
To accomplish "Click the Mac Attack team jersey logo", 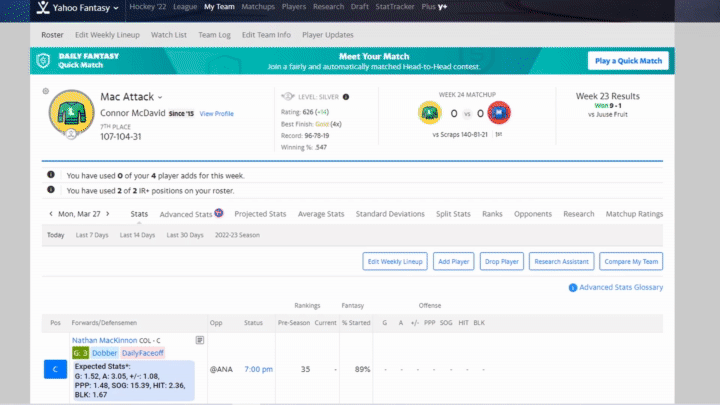I will [x=72, y=112].
